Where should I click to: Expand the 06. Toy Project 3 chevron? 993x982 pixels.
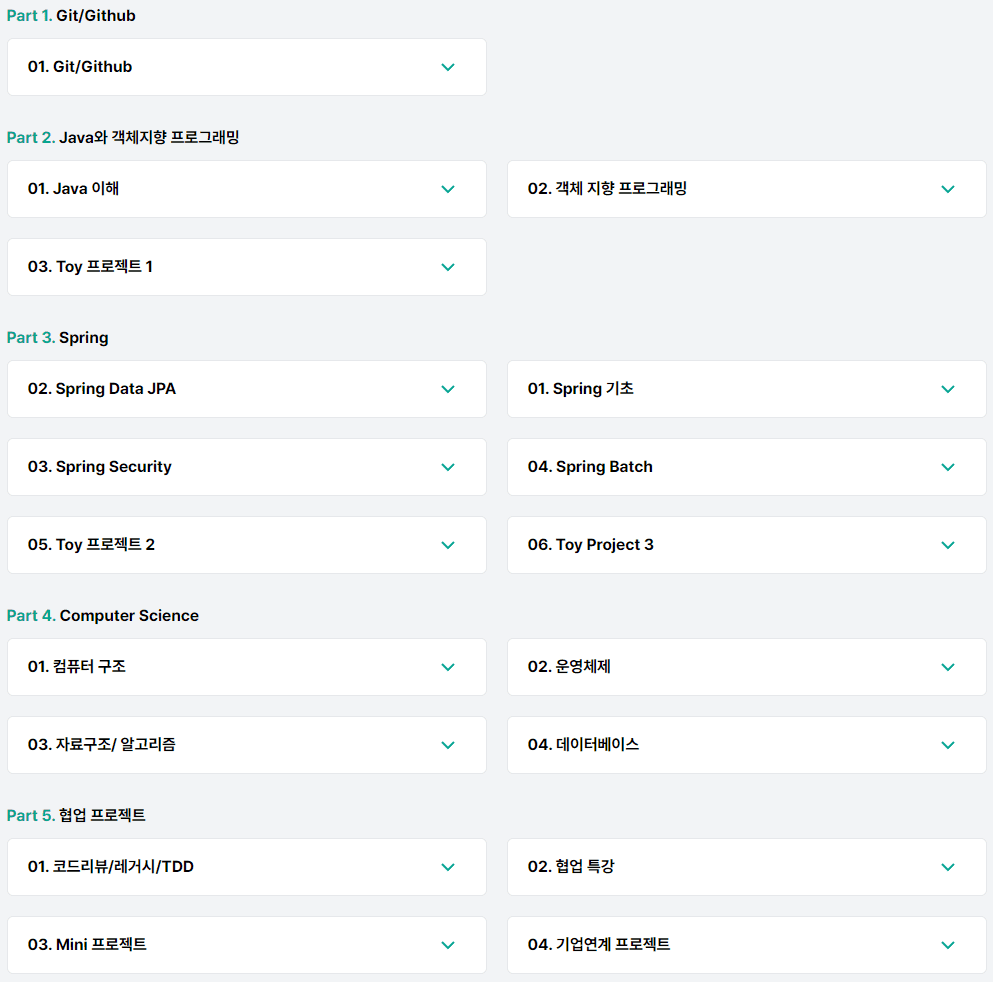pos(947,545)
